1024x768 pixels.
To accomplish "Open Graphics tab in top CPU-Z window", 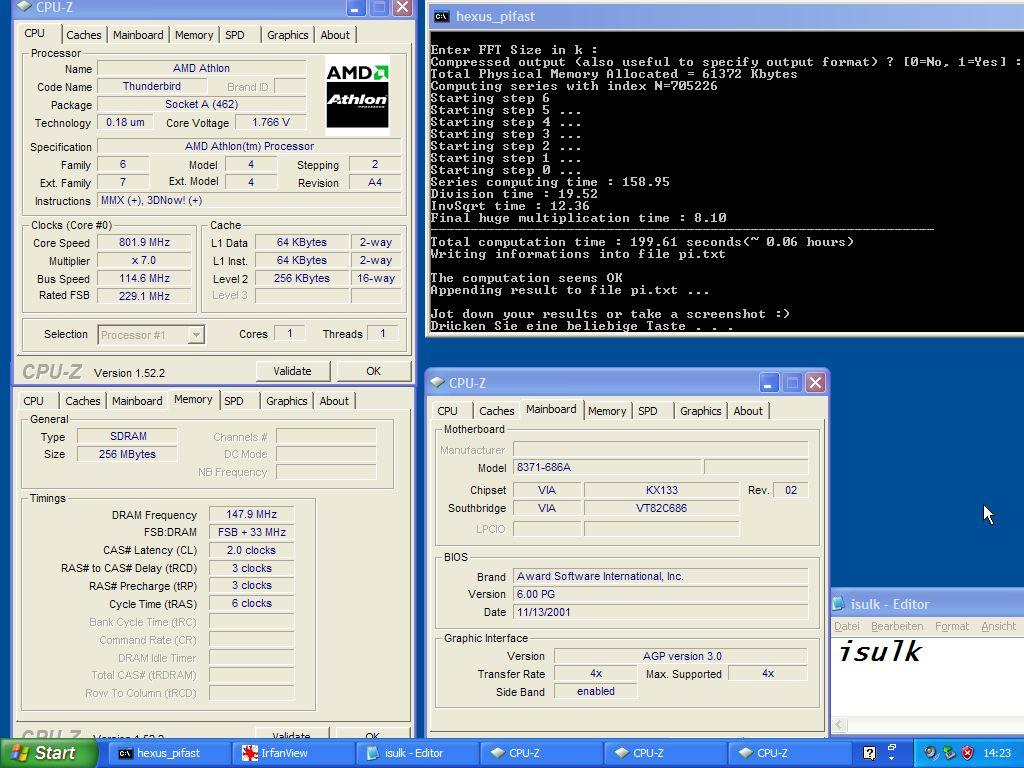I will click(x=287, y=35).
